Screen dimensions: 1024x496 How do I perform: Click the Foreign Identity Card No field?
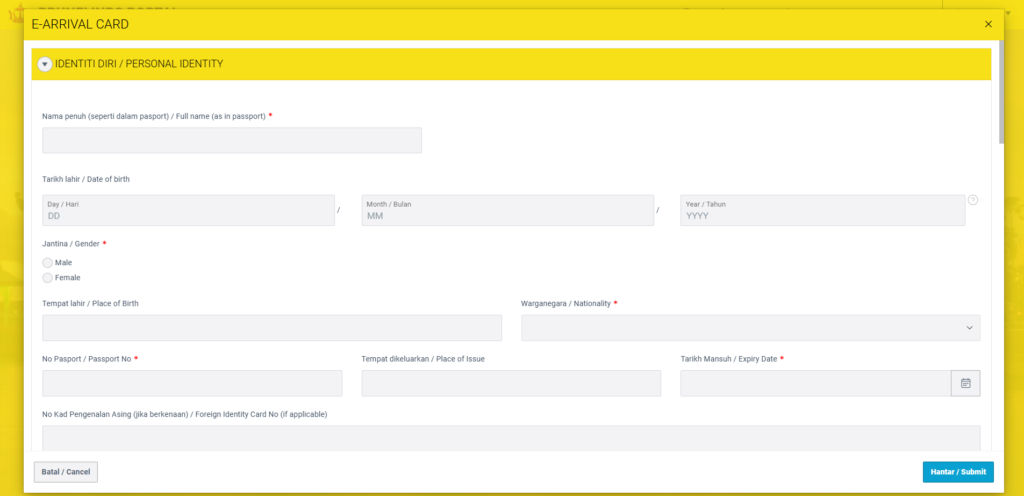pyautogui.click(x=511, y=438)
